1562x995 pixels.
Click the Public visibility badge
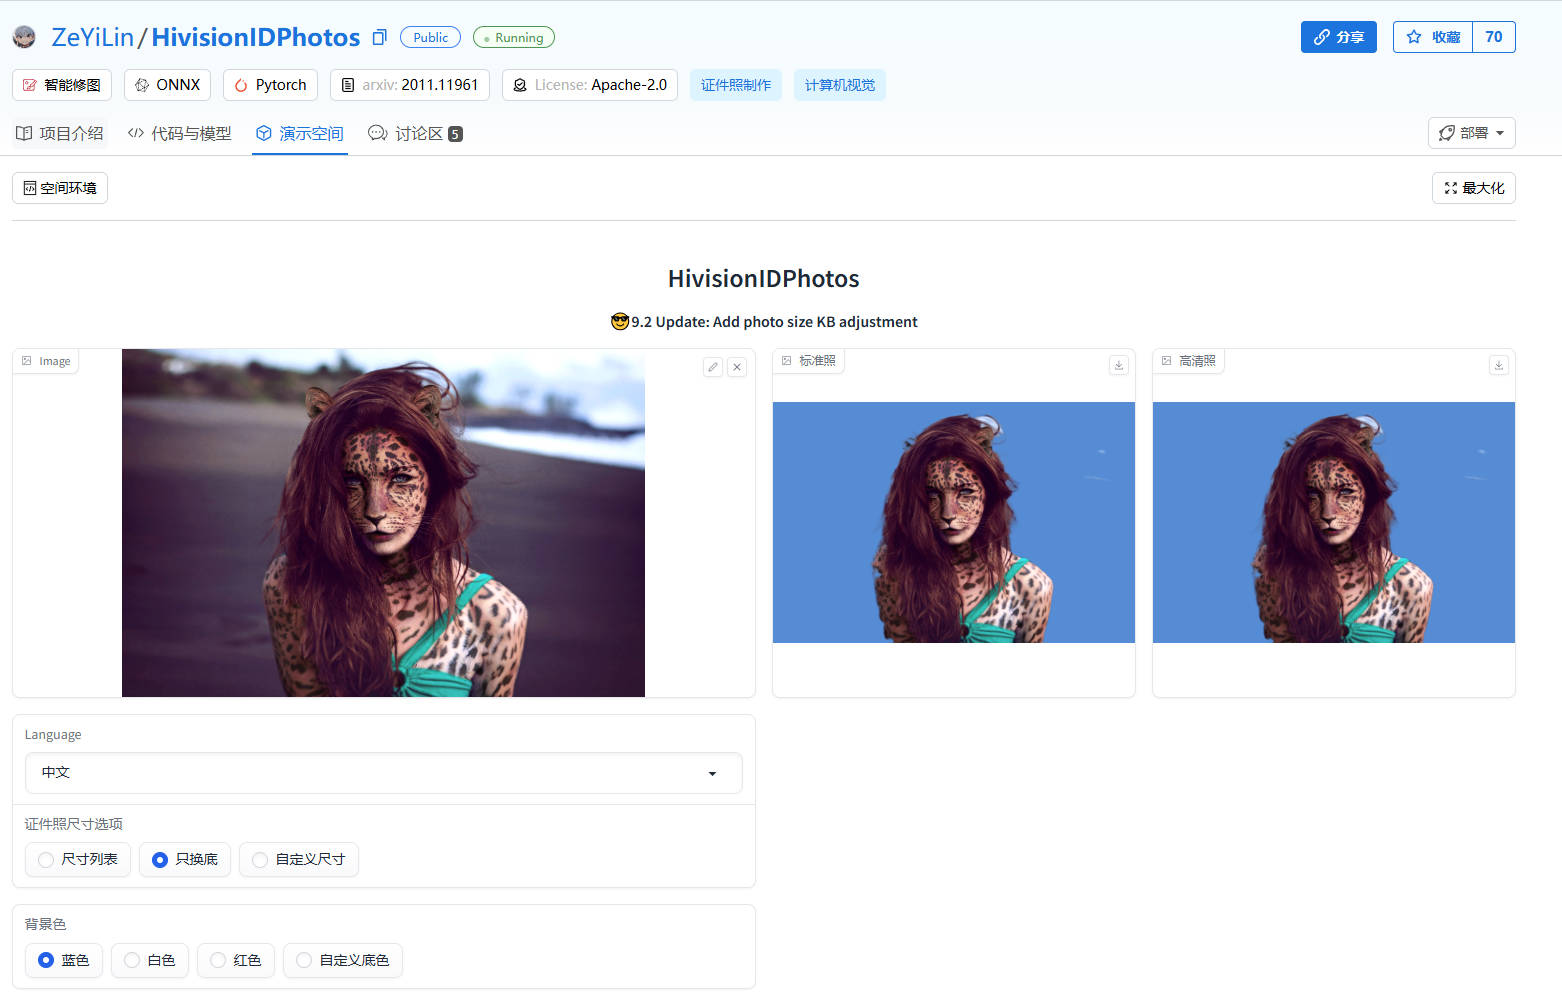coord(430,37)
